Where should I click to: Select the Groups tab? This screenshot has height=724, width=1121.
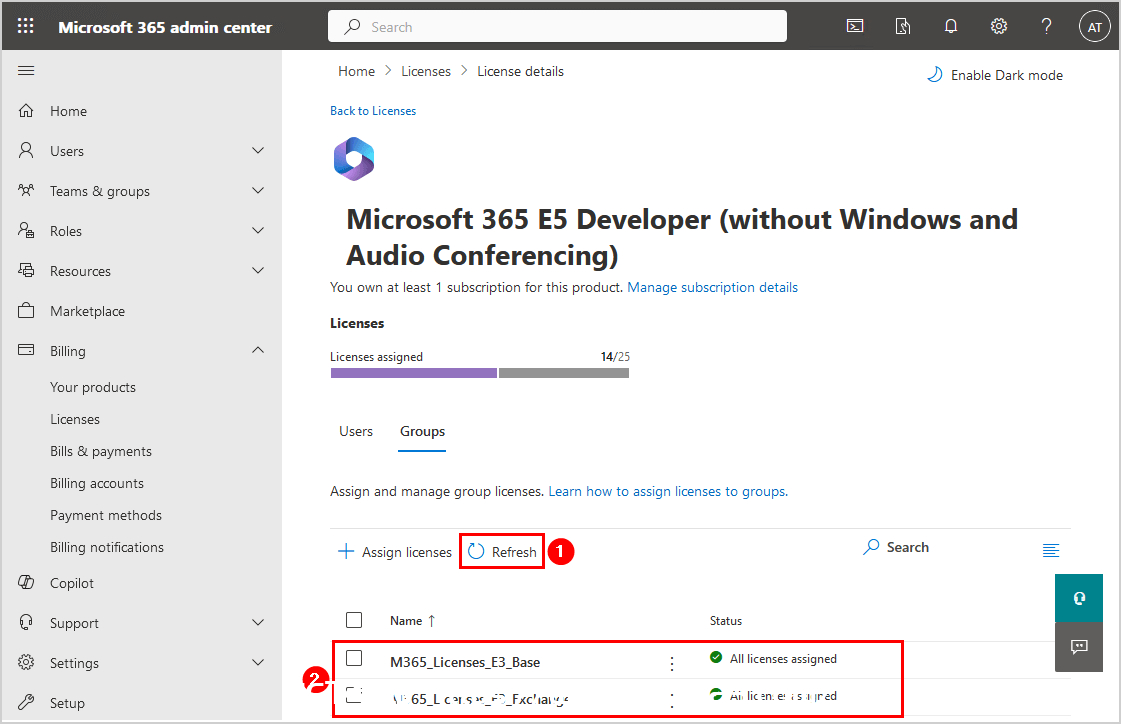point(423,432)
